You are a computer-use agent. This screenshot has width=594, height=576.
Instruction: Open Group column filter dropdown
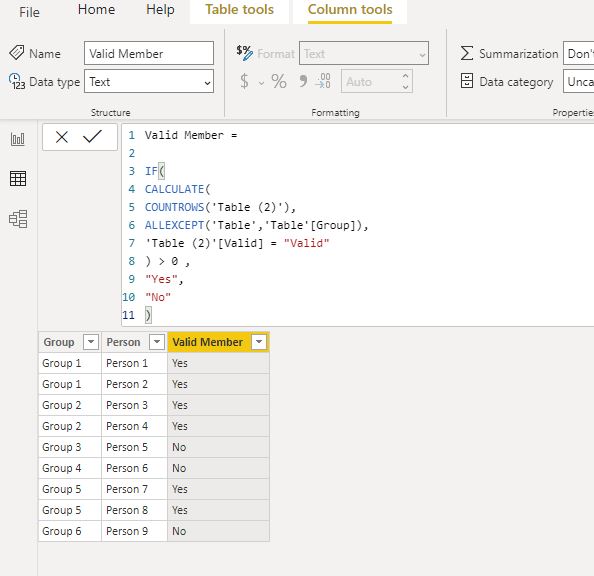91,342
